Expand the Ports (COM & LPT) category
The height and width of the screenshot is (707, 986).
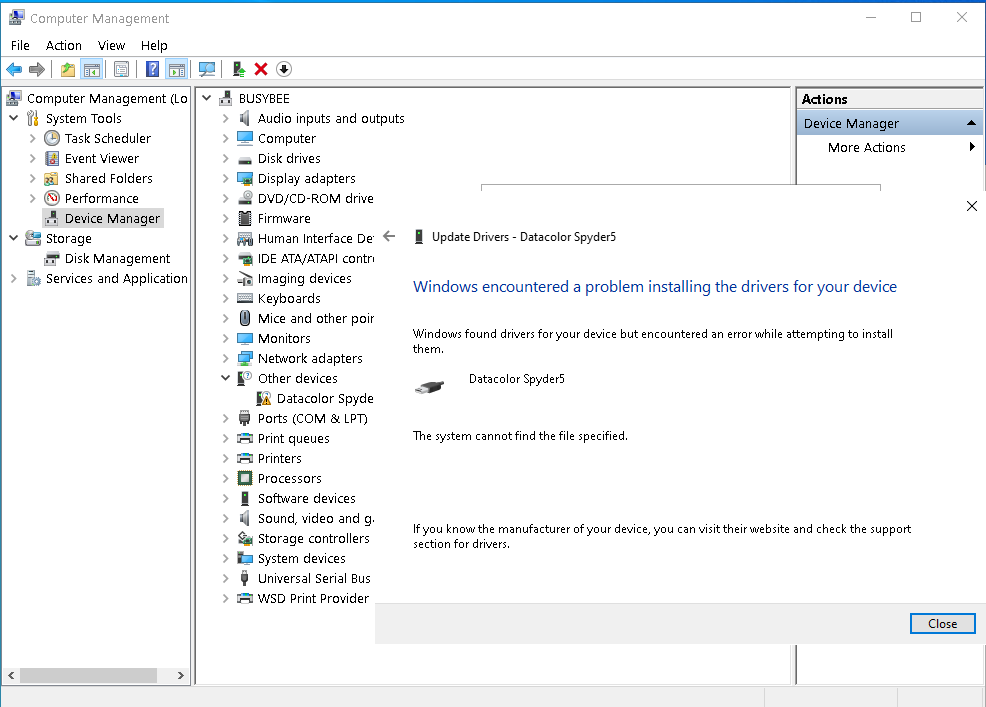225,418
